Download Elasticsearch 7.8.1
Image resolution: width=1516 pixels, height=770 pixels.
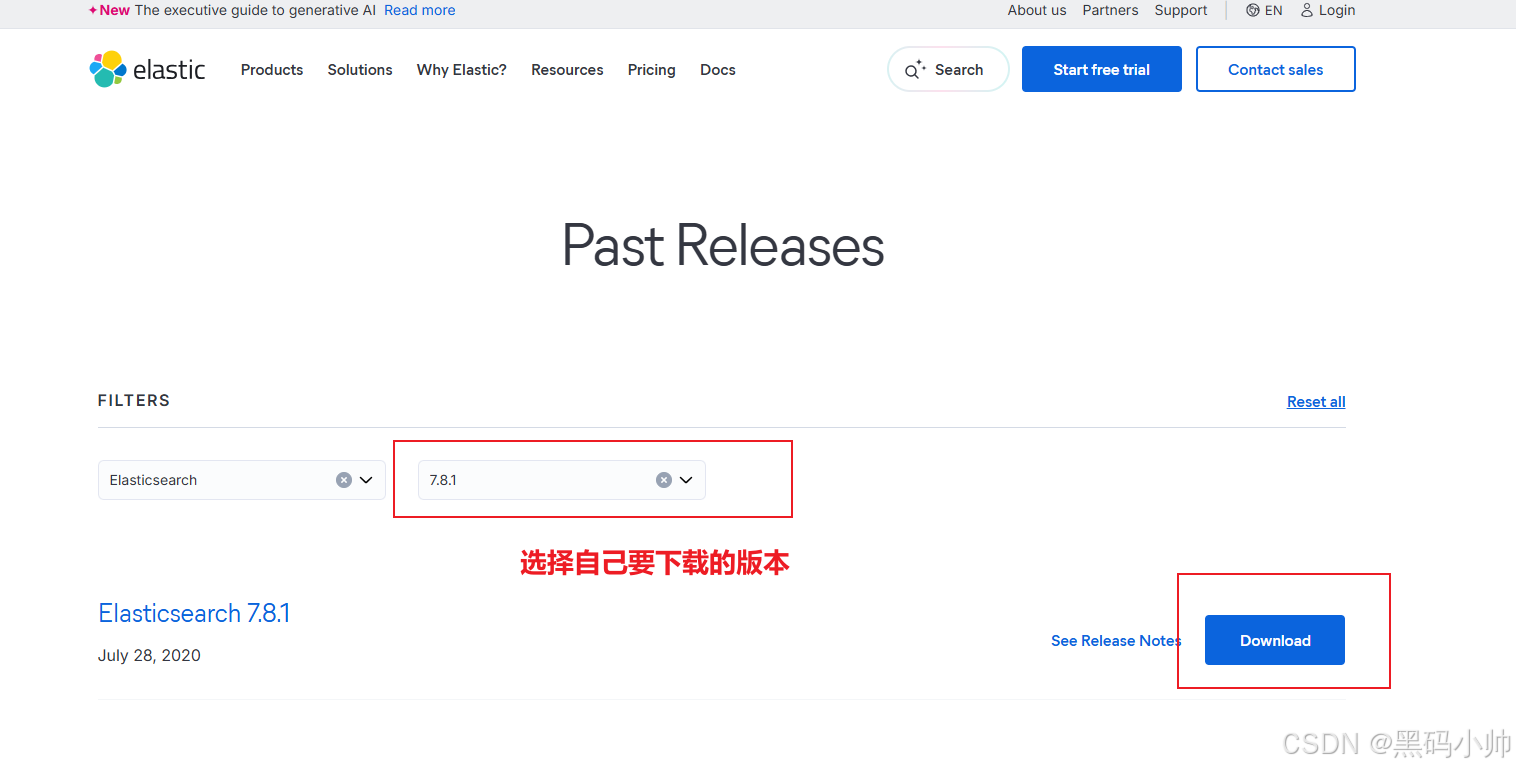(1275, 640)
